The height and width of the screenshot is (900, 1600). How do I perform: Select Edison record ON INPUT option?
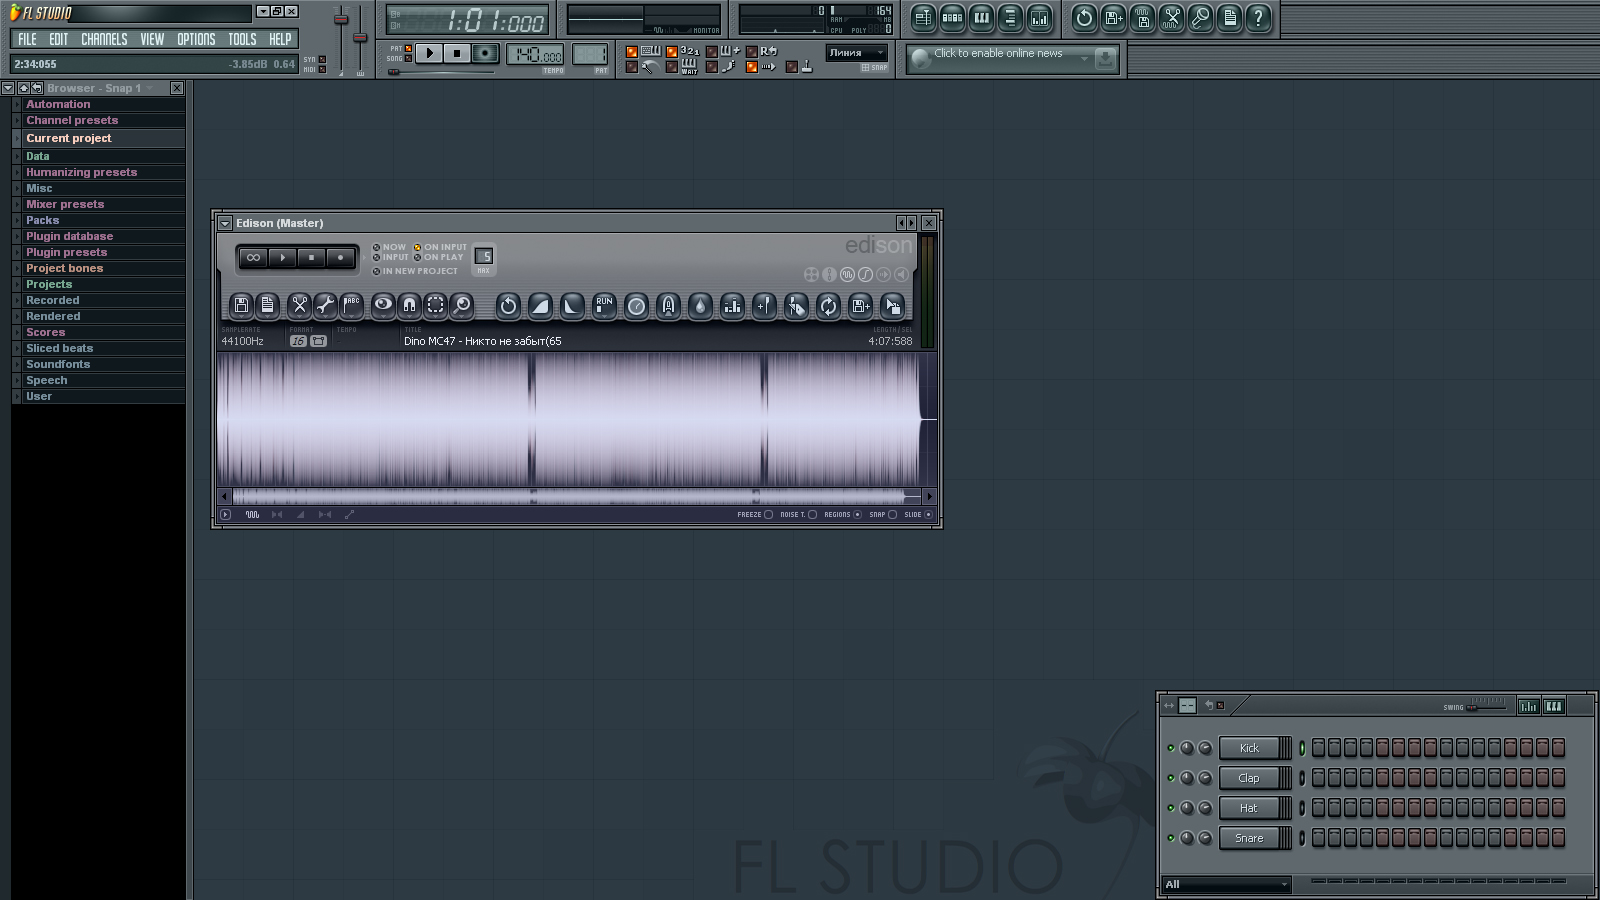(441, 247)
